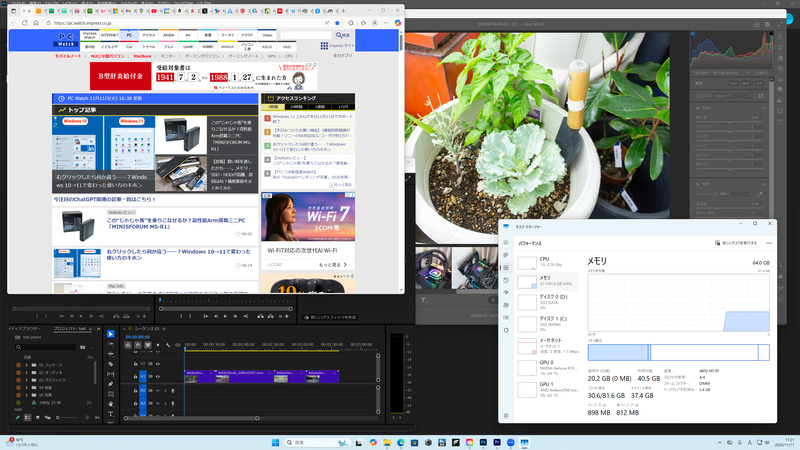Click the PC Watch 検索 button
Screen dimensions: 800x450
point(343,35)
